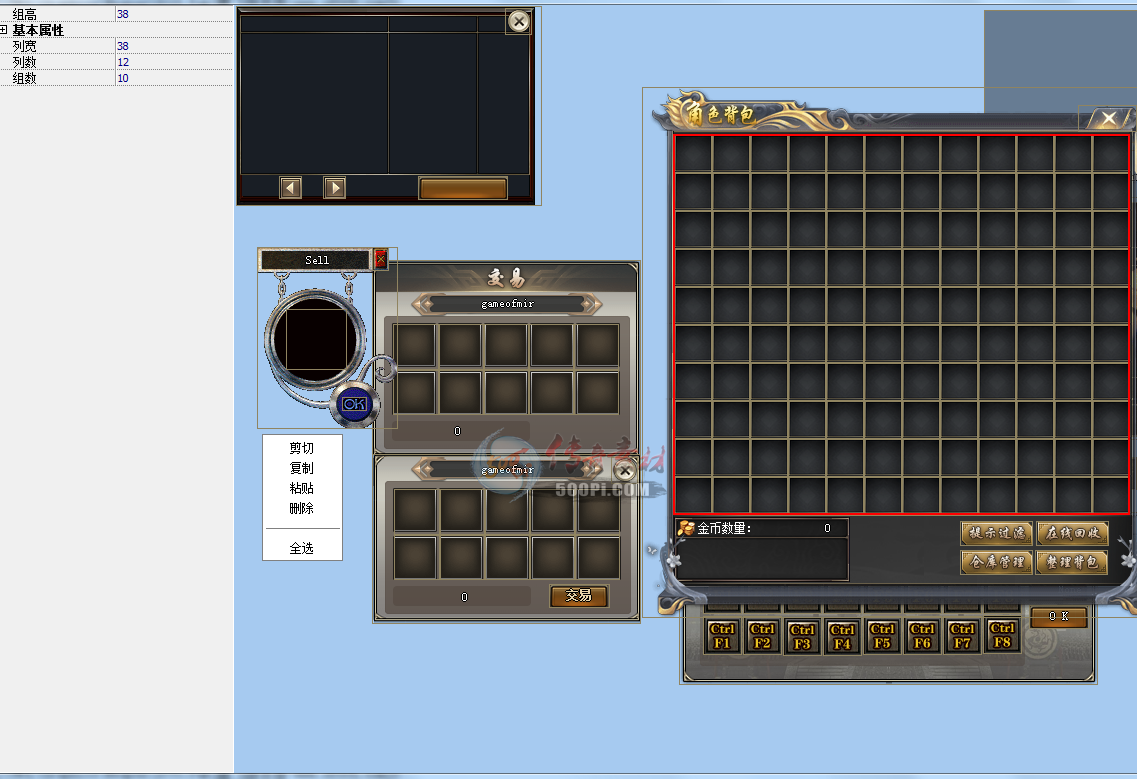Click the item slot in Sell circle
This screenshot has height=779, width=1137.
click(x=316, y=339)
